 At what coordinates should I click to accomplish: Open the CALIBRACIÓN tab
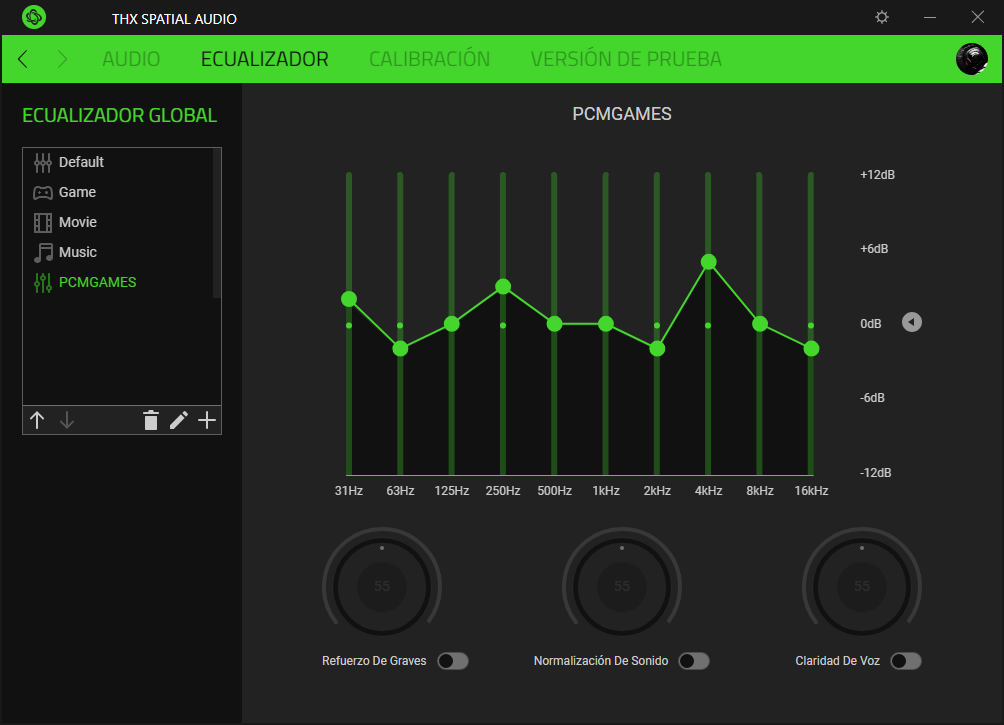pos(430,59)
